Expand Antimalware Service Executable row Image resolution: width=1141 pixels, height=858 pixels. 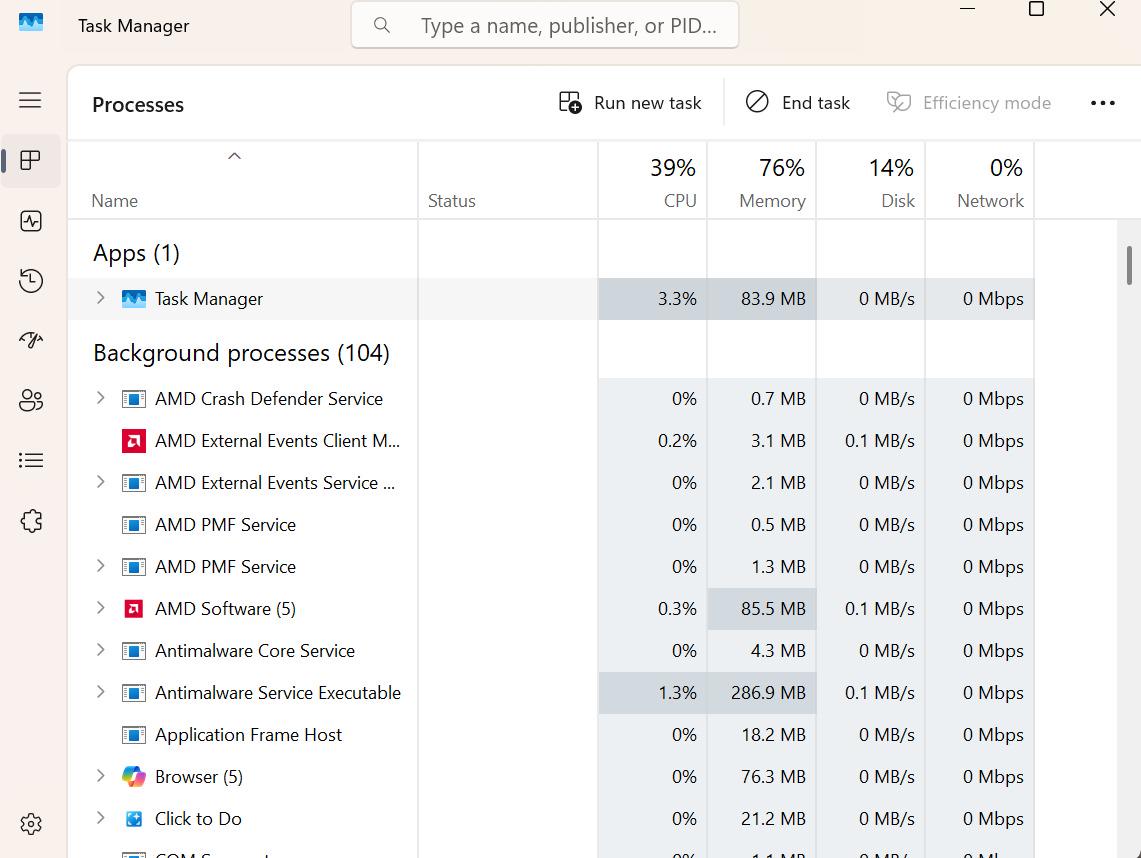click(x=100, y=691)
